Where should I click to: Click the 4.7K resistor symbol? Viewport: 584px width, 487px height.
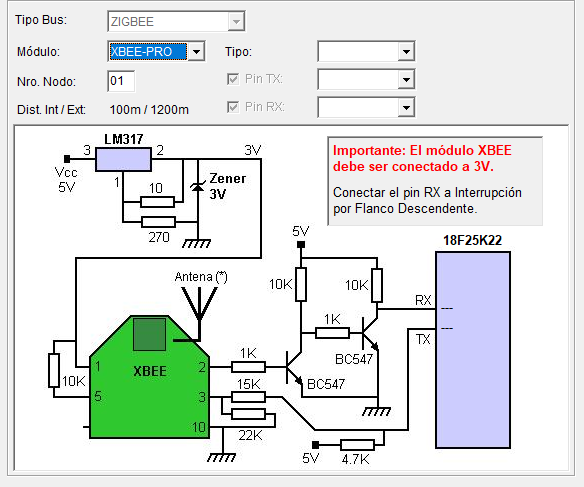point(357,445)
